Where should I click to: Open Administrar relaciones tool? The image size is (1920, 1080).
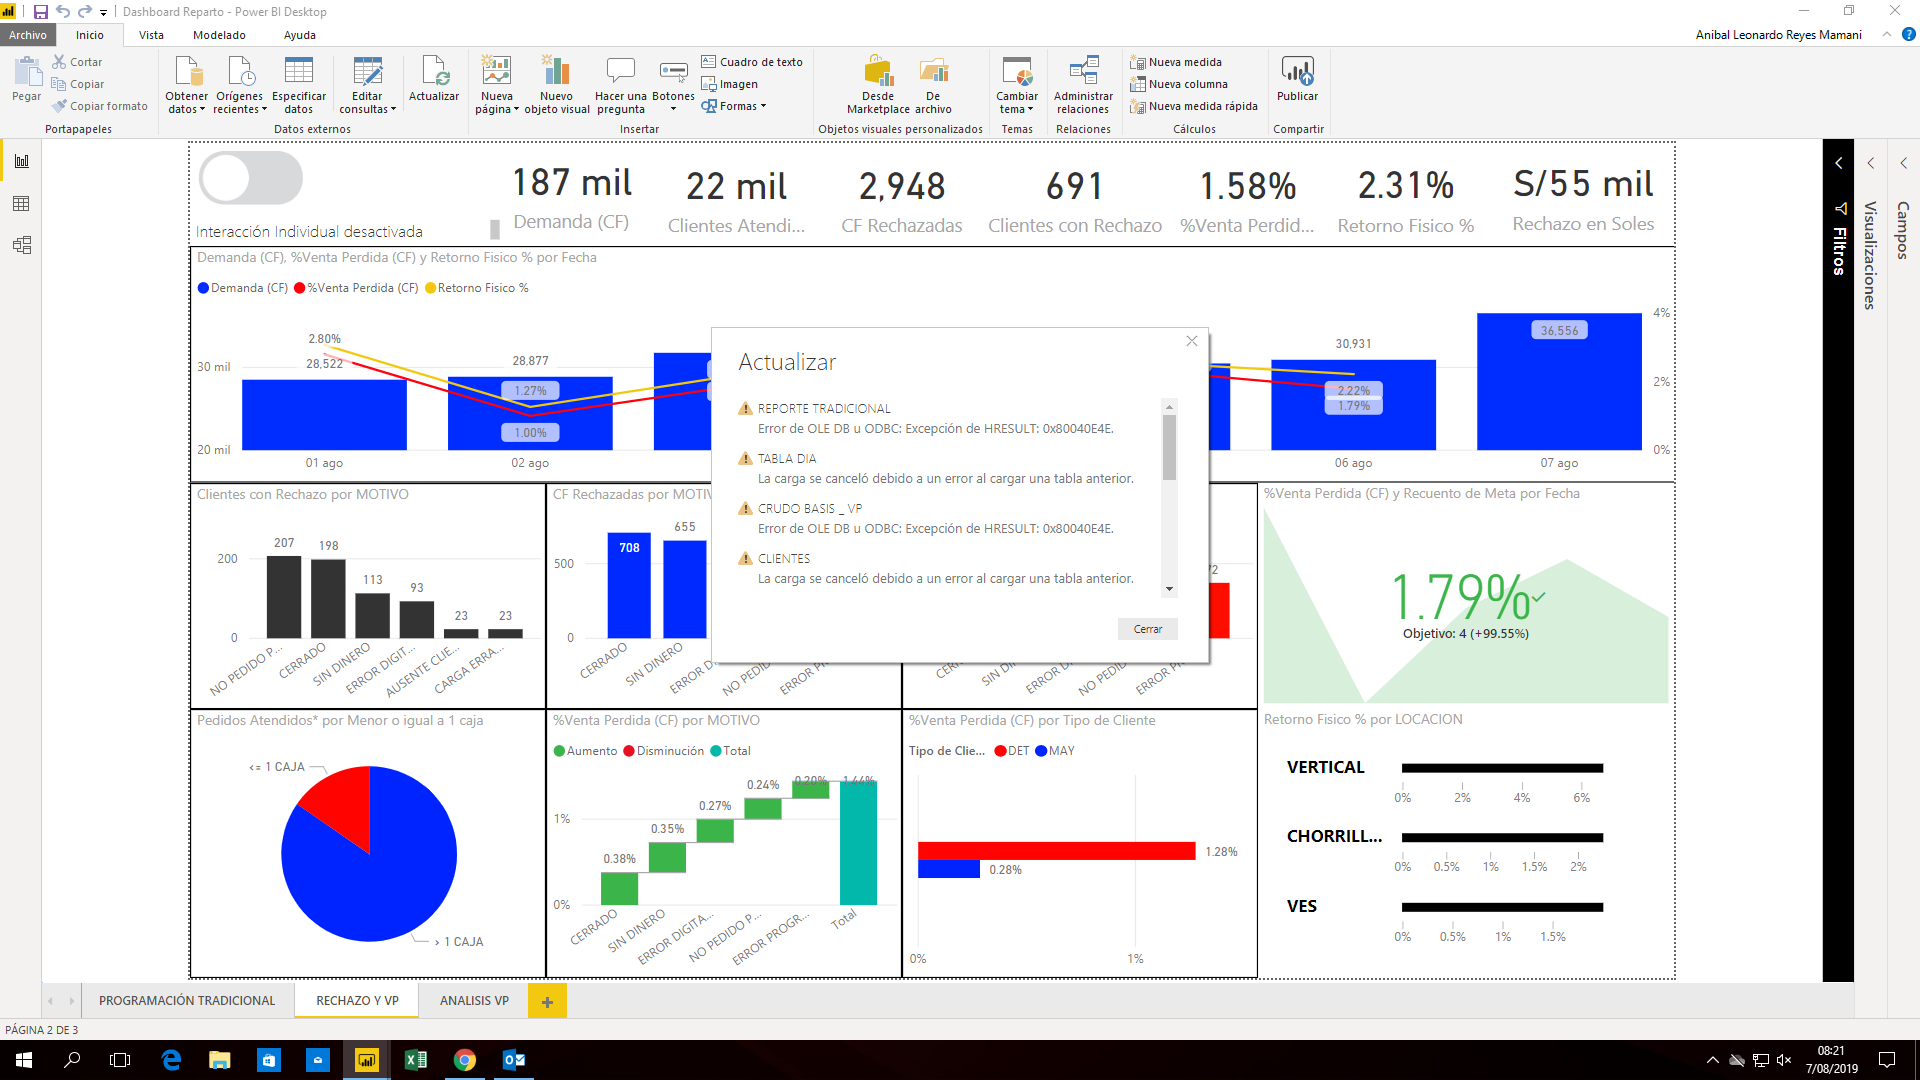pyautogui.click(x=1083, y=85)
